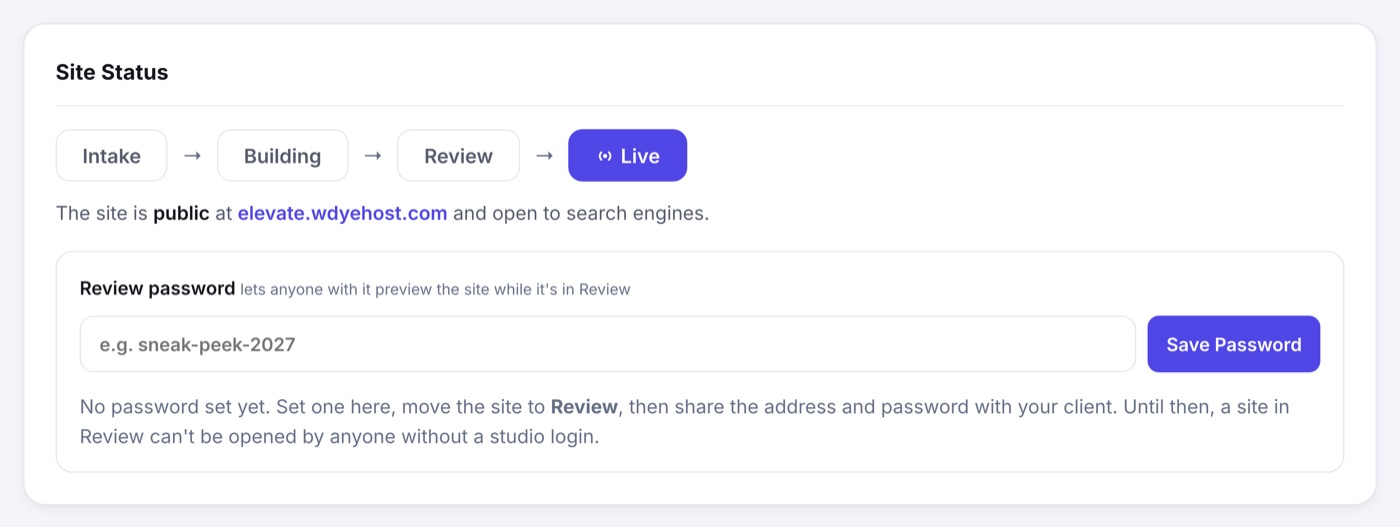
Task: Click the bold 'Review' word in help text
Action: [583, 407]
